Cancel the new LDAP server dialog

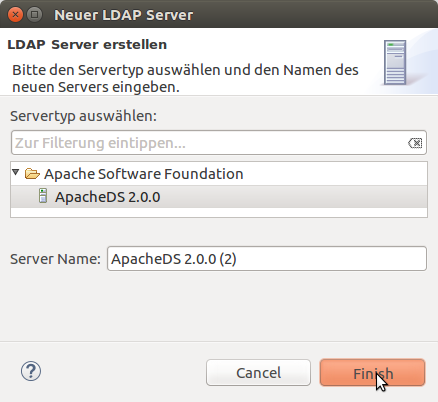258,373
